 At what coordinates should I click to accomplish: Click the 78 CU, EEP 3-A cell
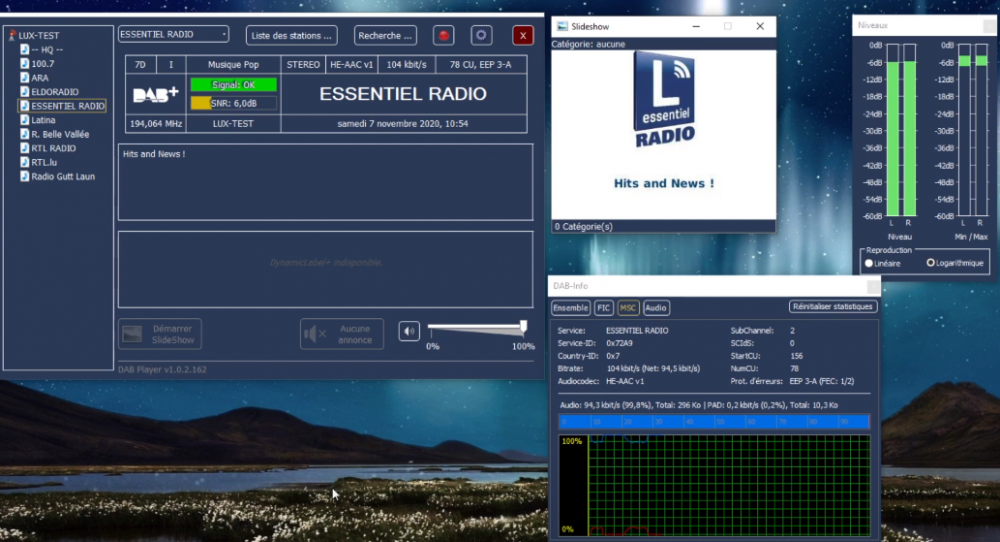[481, 64]
